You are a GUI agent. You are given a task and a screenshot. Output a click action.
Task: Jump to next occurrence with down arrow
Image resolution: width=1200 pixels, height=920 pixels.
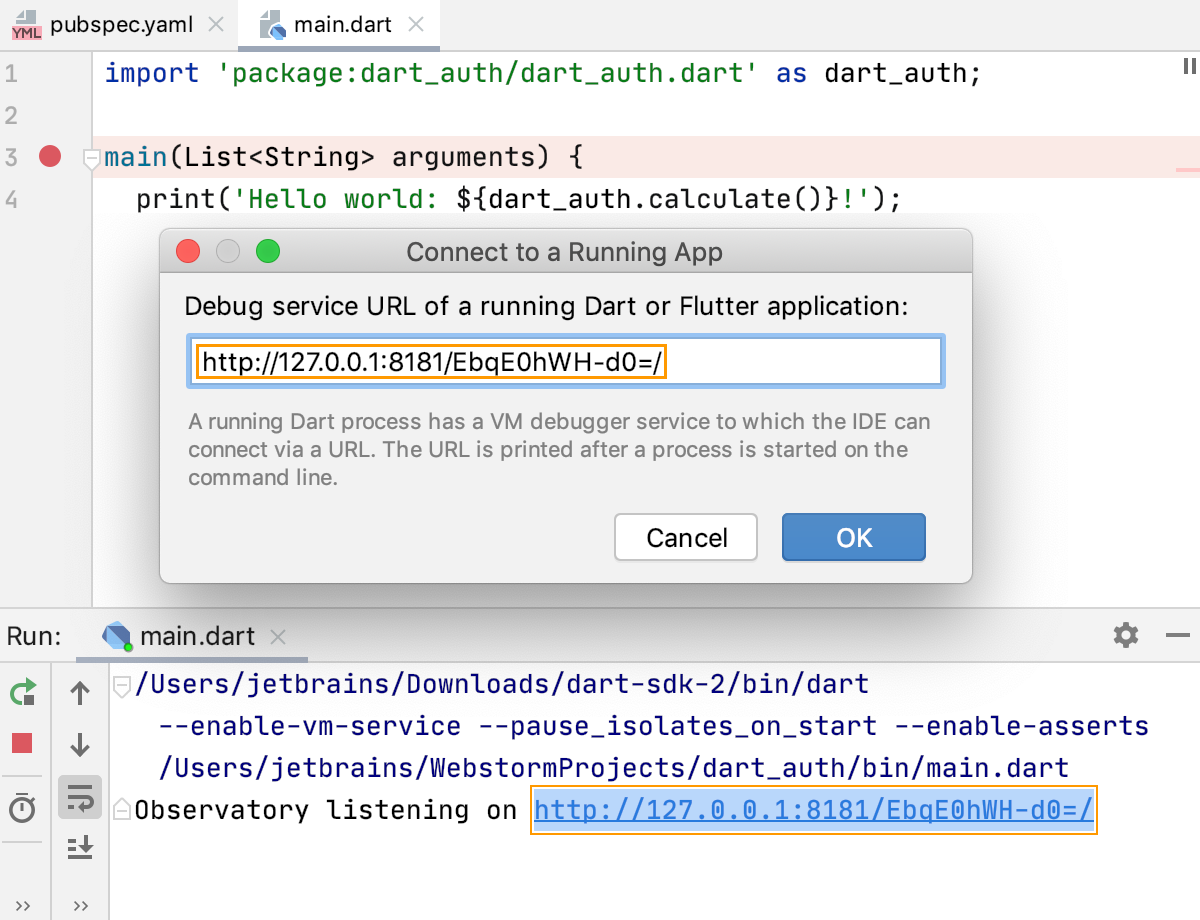click(80, 745)
